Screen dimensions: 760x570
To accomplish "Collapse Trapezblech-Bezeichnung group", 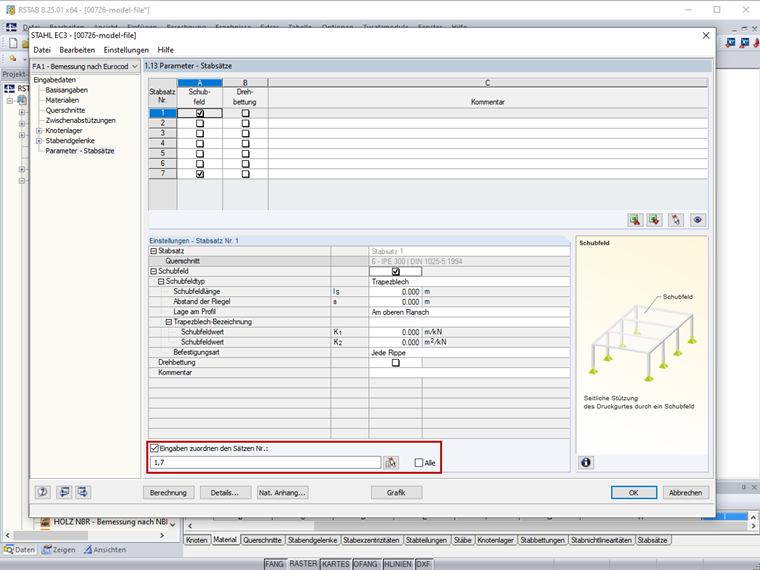I will [x=169, y=322].
